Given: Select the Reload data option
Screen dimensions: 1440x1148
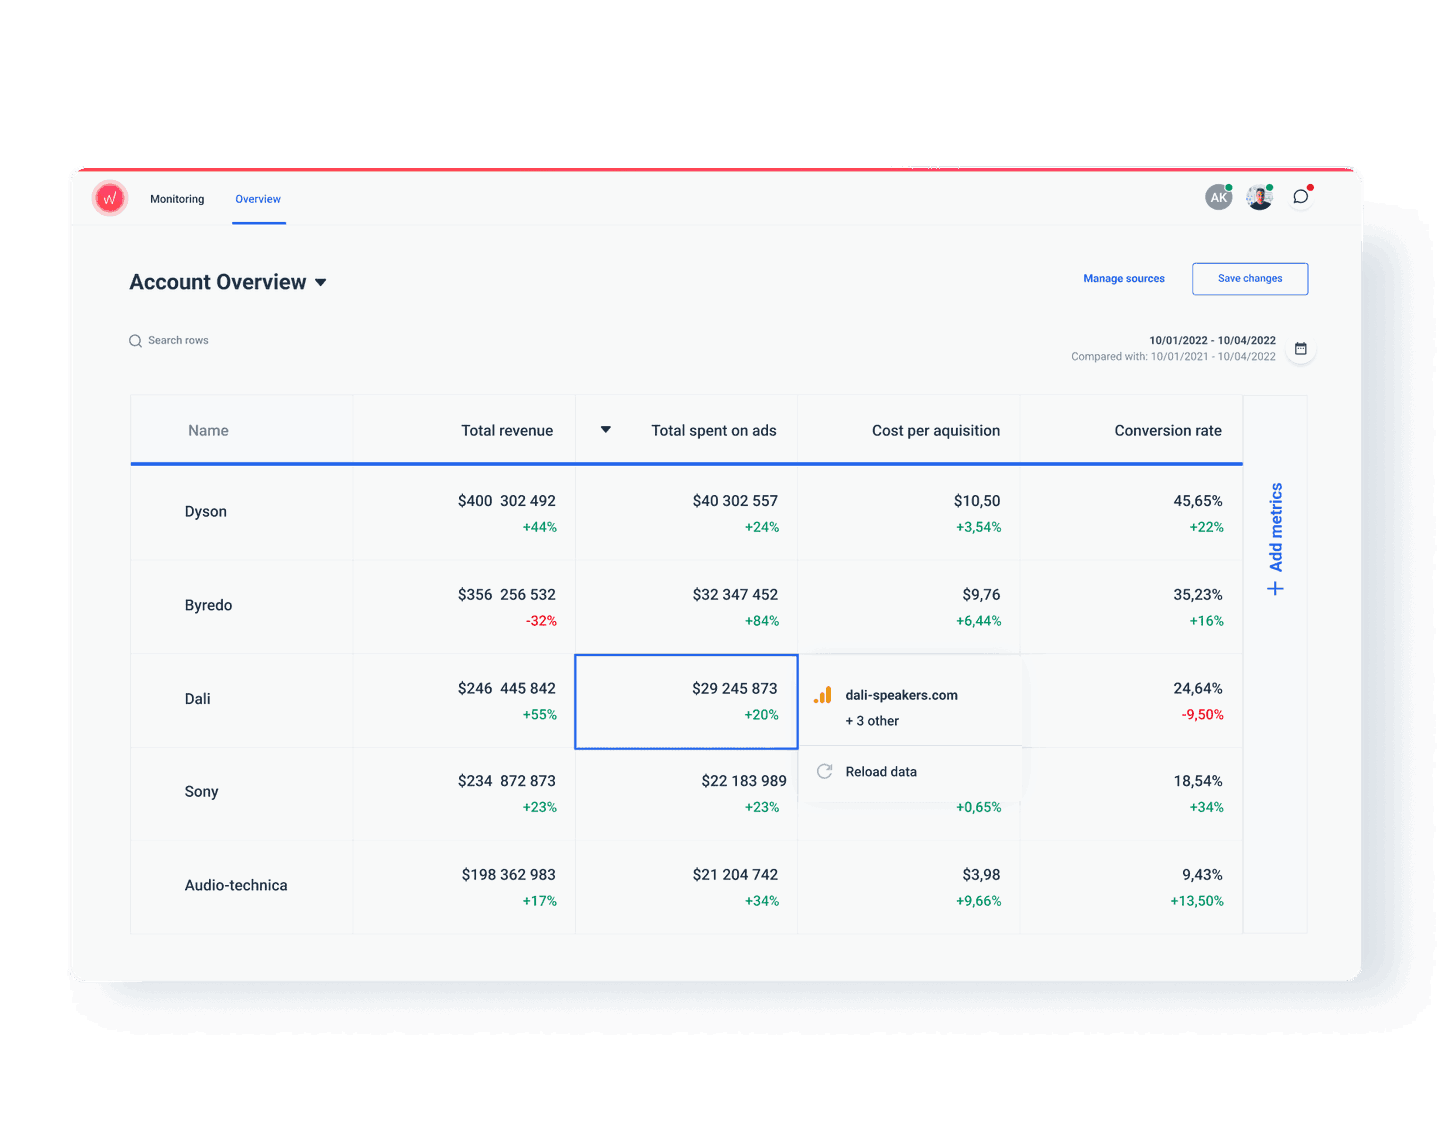Looking at the screenshot, I should click(x=880, y=771).
